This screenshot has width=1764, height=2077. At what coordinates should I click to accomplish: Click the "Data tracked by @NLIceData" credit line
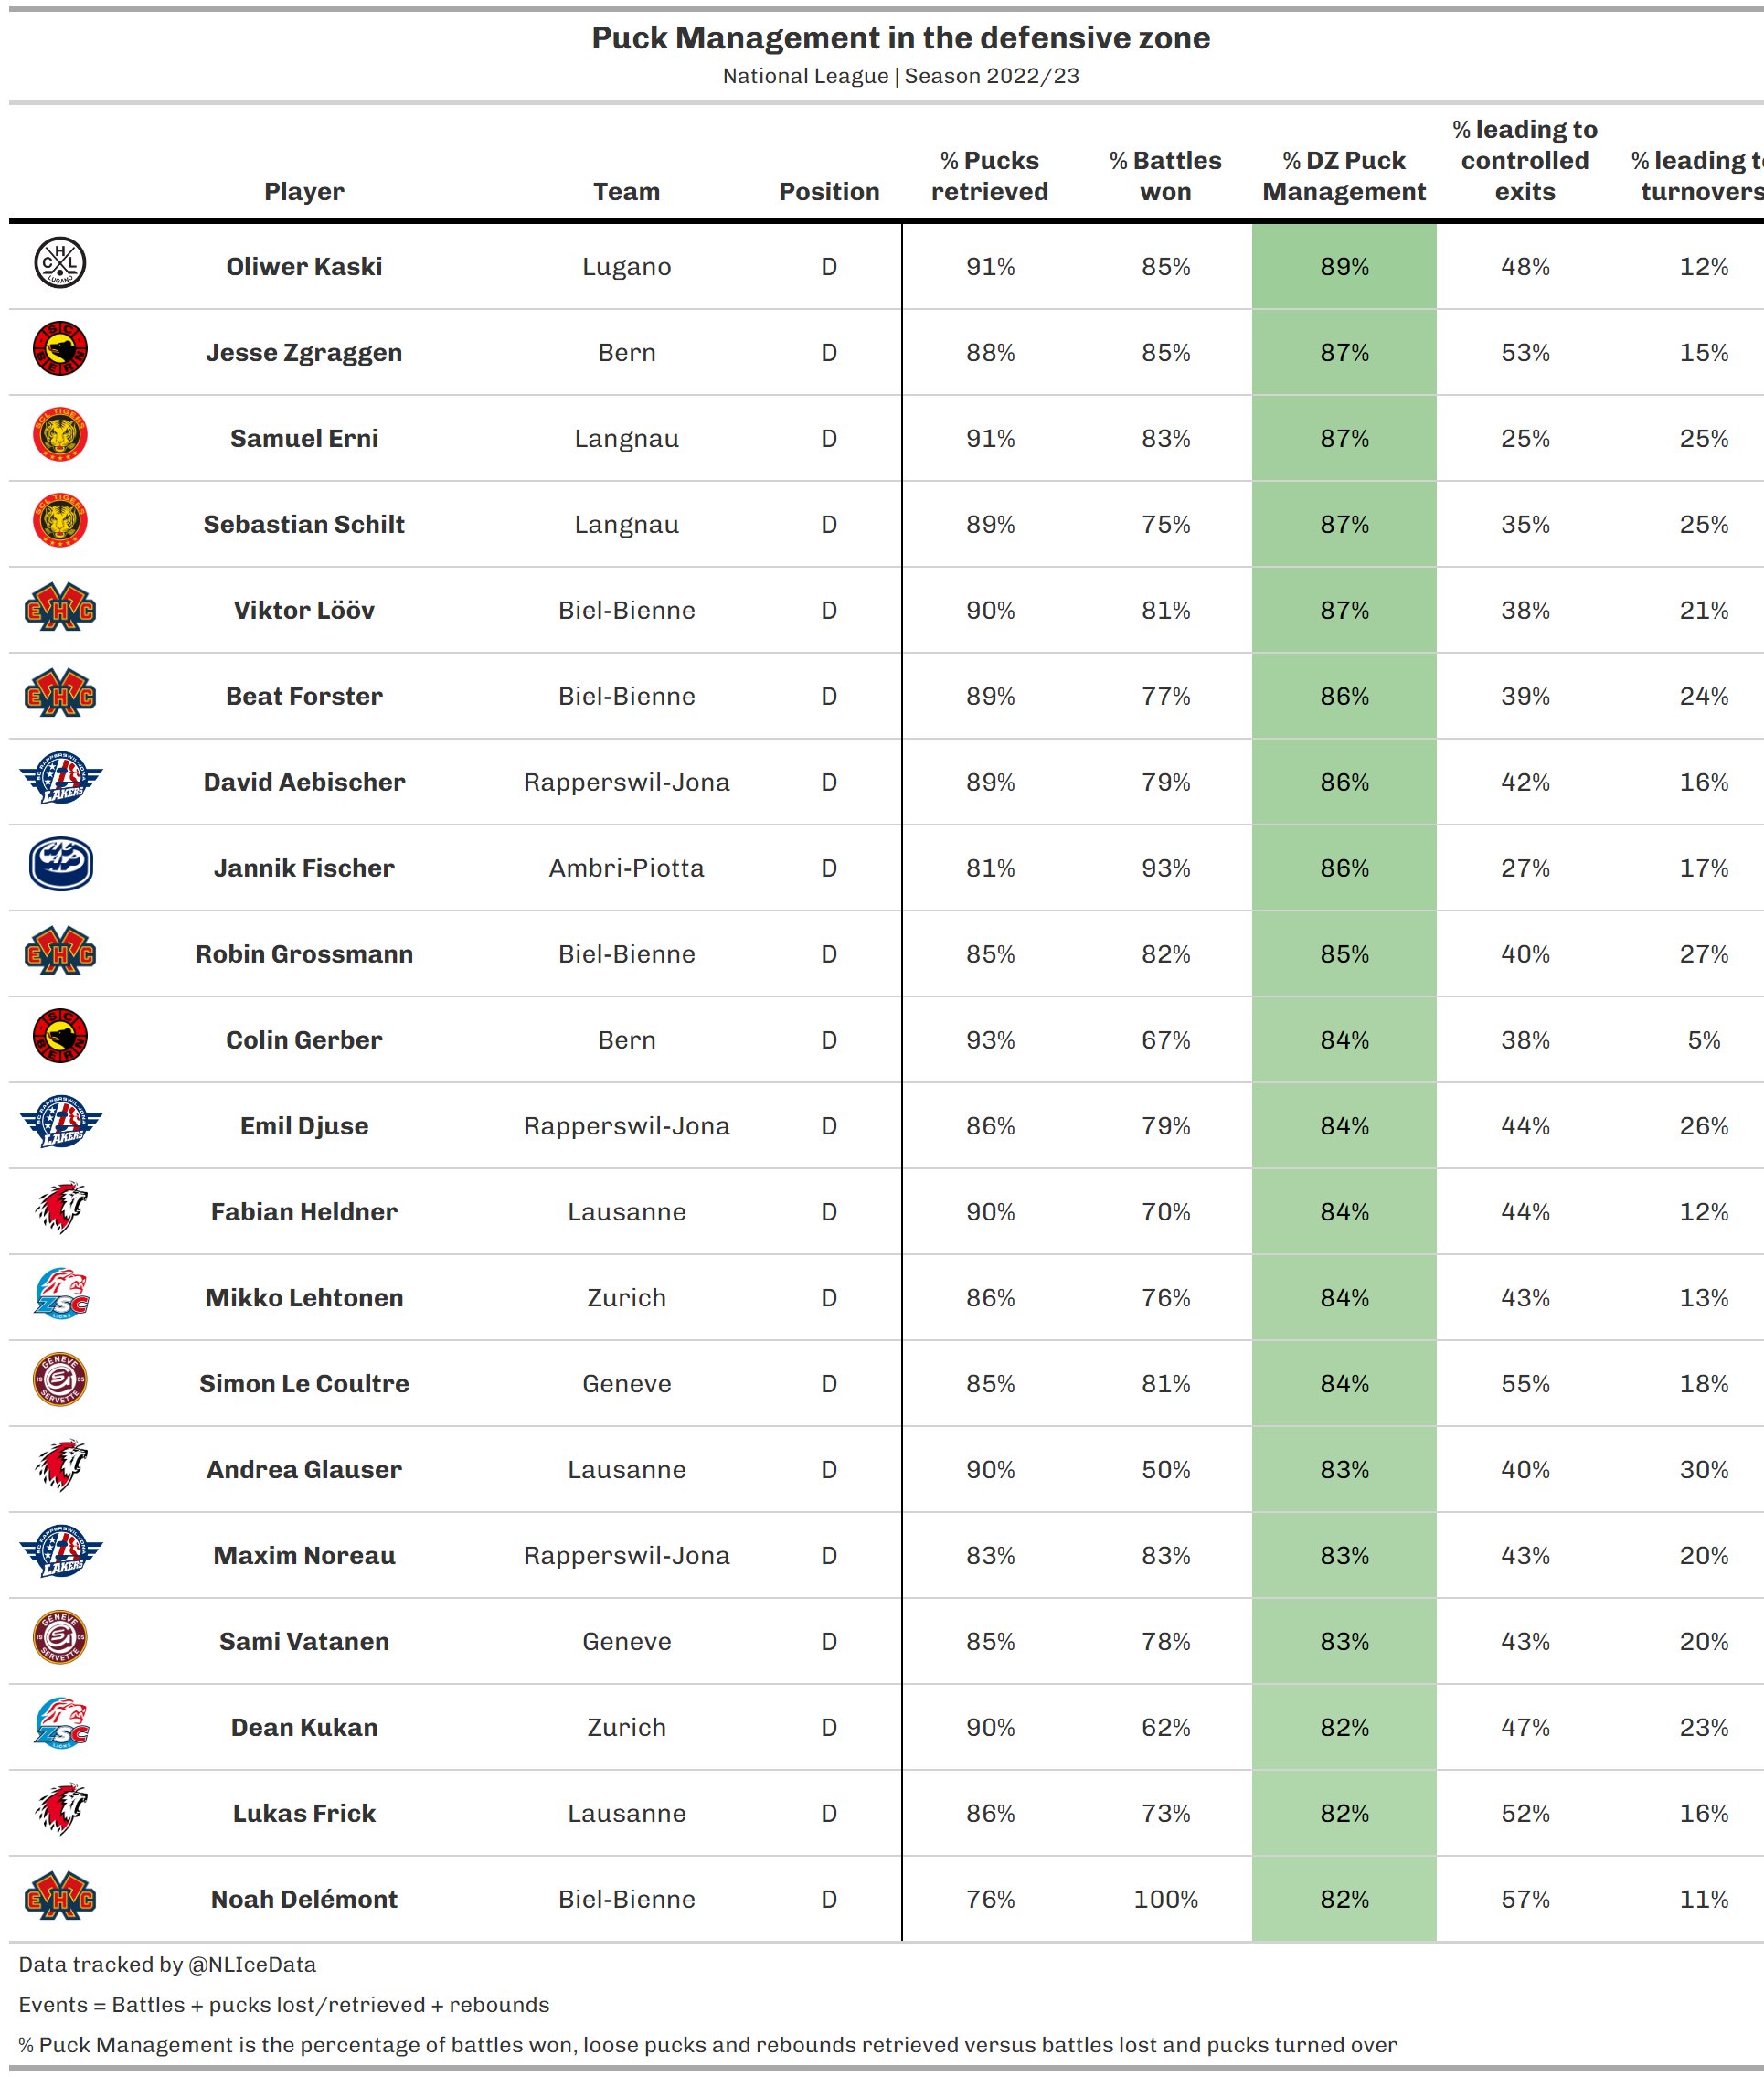pyautogui.click(x=167, y=1965)
